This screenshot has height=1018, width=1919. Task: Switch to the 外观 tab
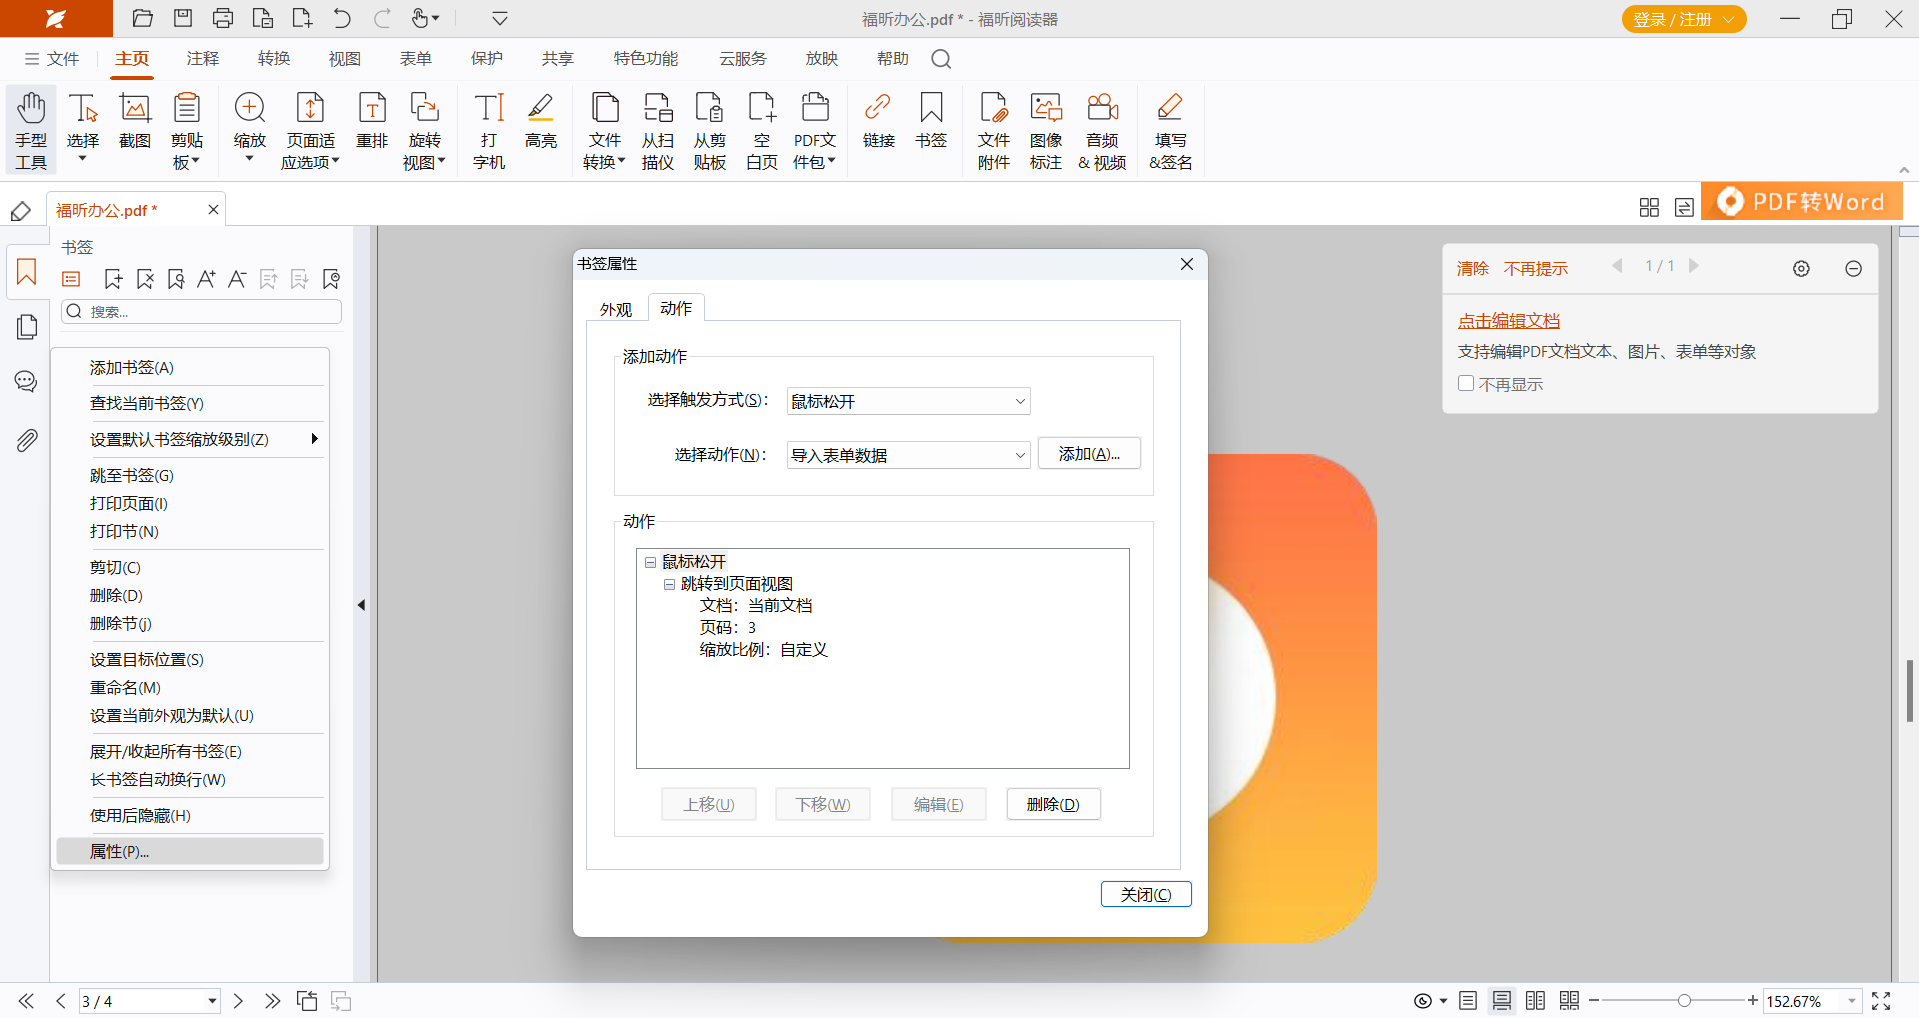(616, 309)
